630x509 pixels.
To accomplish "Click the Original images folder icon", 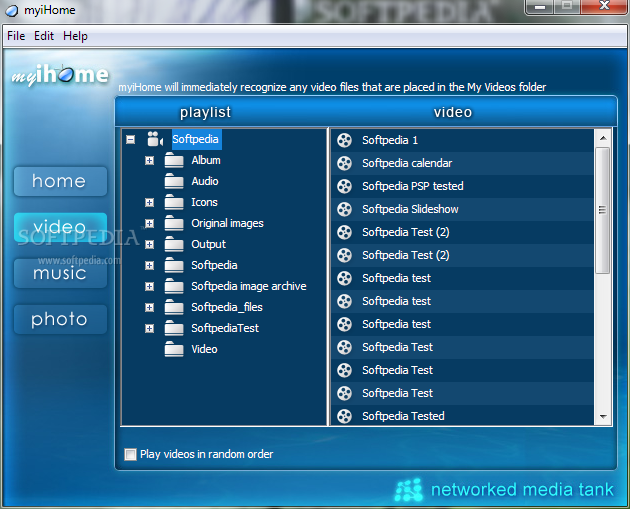I will coord(174,223).
